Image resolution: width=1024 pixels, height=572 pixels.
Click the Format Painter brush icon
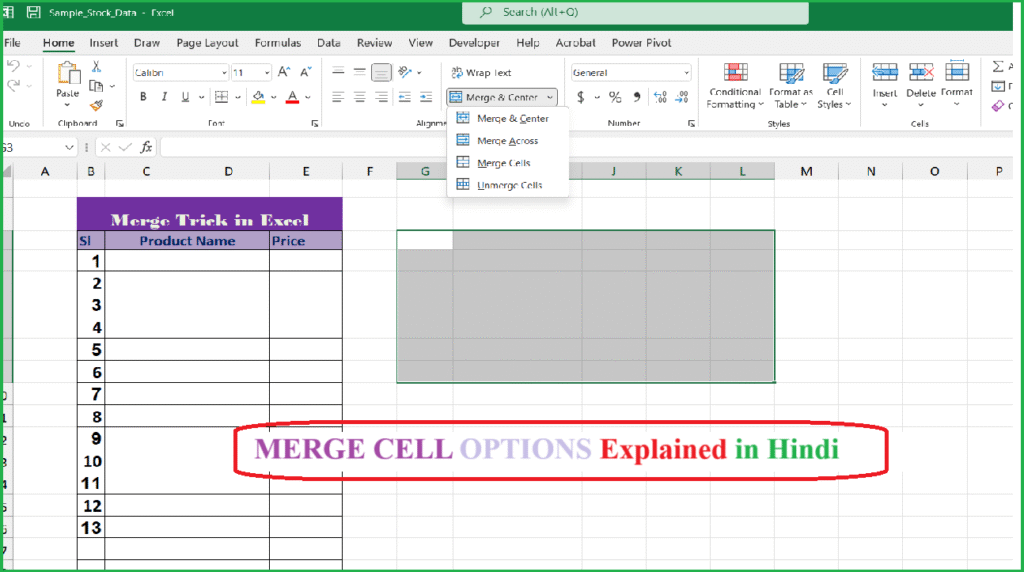pos(97,105)
